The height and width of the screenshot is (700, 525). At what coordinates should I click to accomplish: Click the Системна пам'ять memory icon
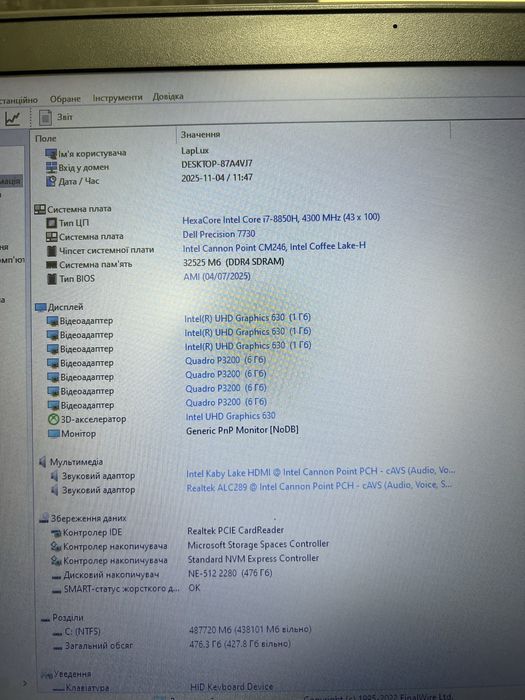coord(52,265)
